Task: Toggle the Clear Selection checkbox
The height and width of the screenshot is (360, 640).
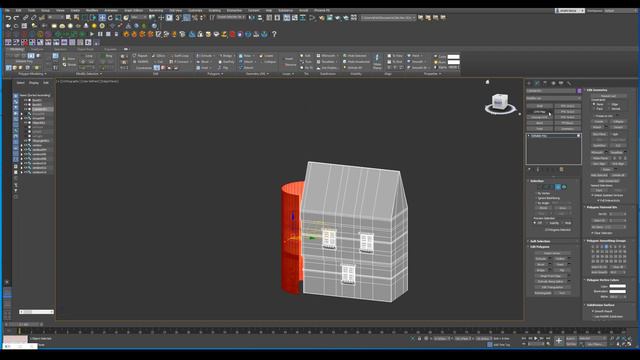Action: pyautogui.click(x=592, y=233)
